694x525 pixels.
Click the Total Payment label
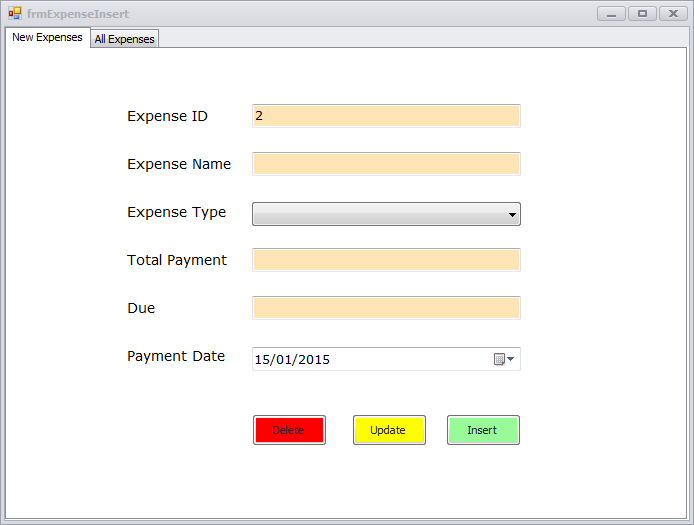177,260
